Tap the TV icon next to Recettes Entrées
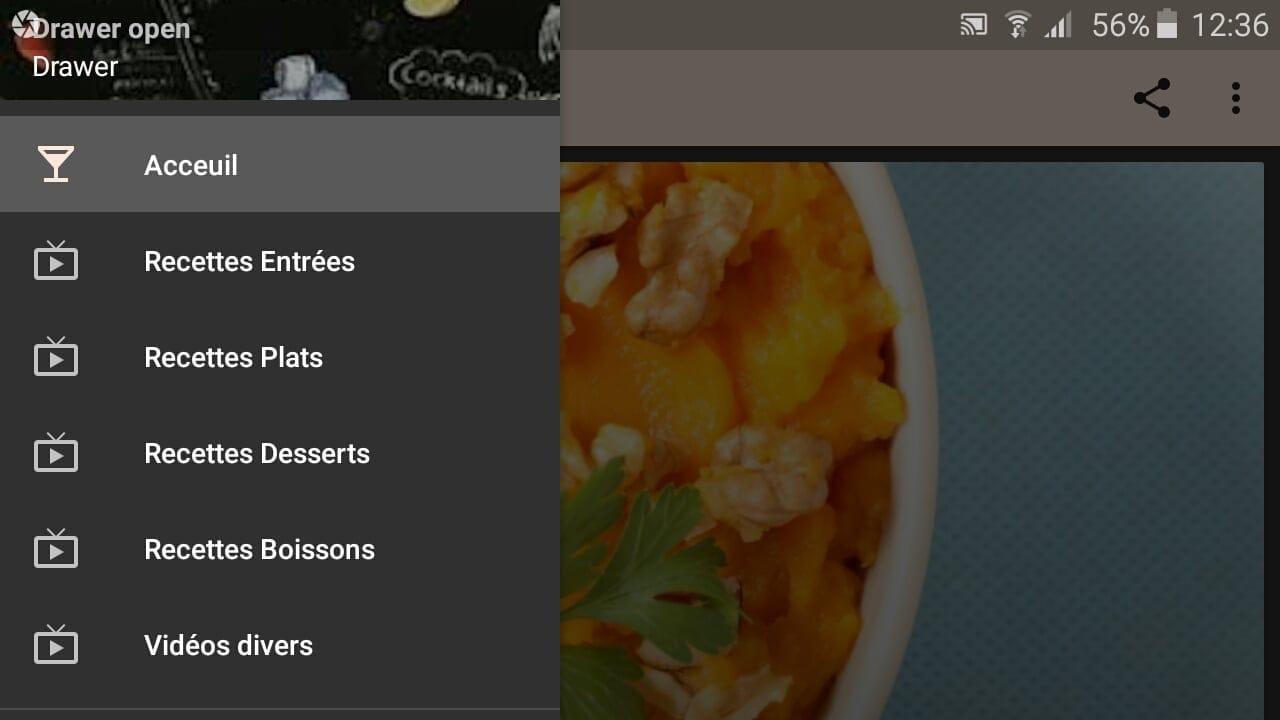Image resolution: width=1280 pixels, height=720 pixels. click(56, 260)
